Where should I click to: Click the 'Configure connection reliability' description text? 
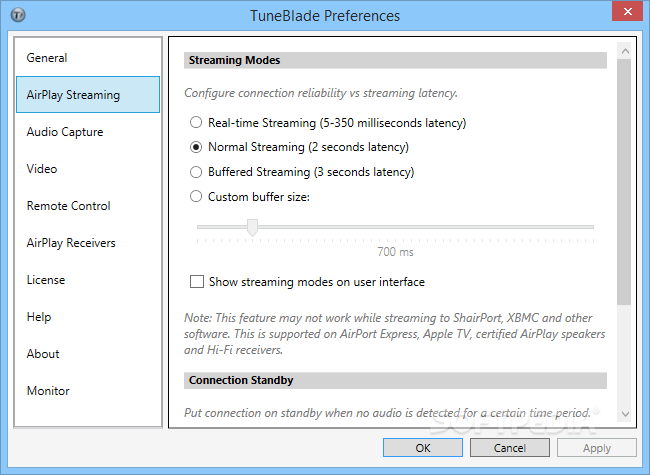[321, 93]
